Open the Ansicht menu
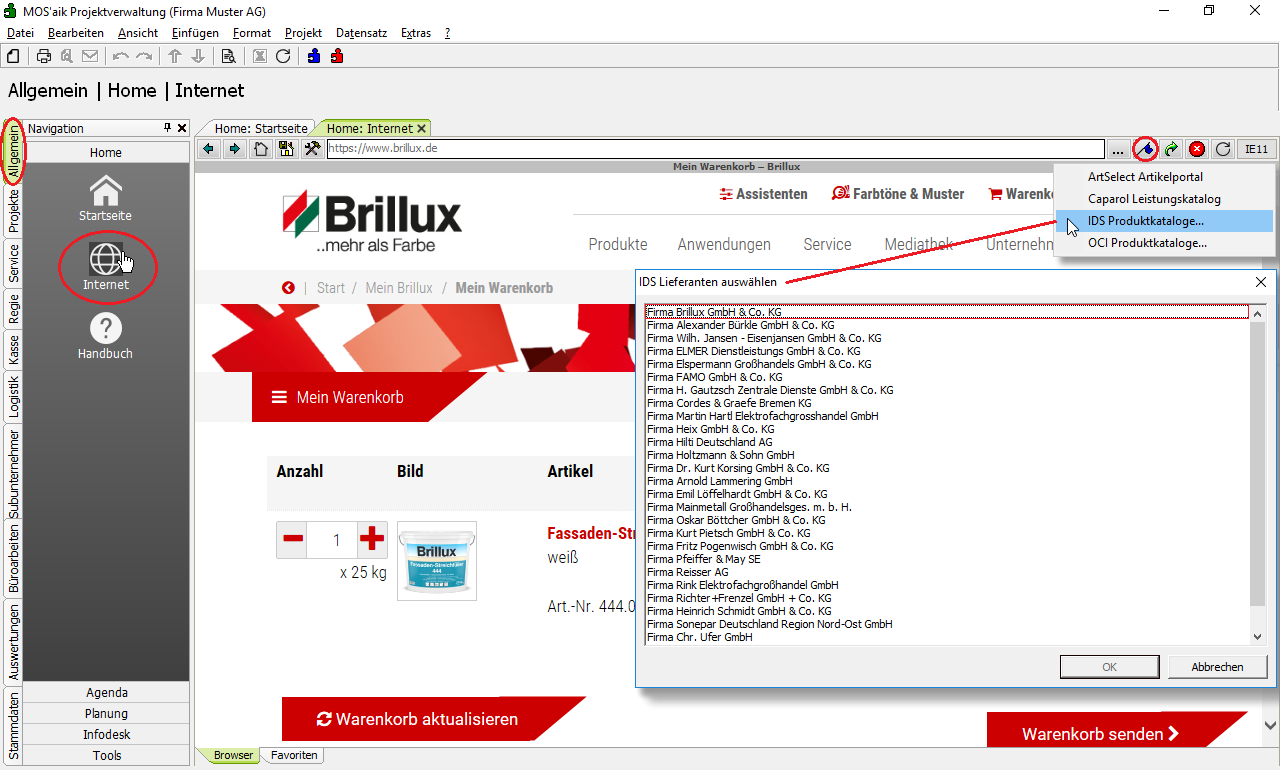The width and height of the screenshot is (1280, 770). [138, 33]
